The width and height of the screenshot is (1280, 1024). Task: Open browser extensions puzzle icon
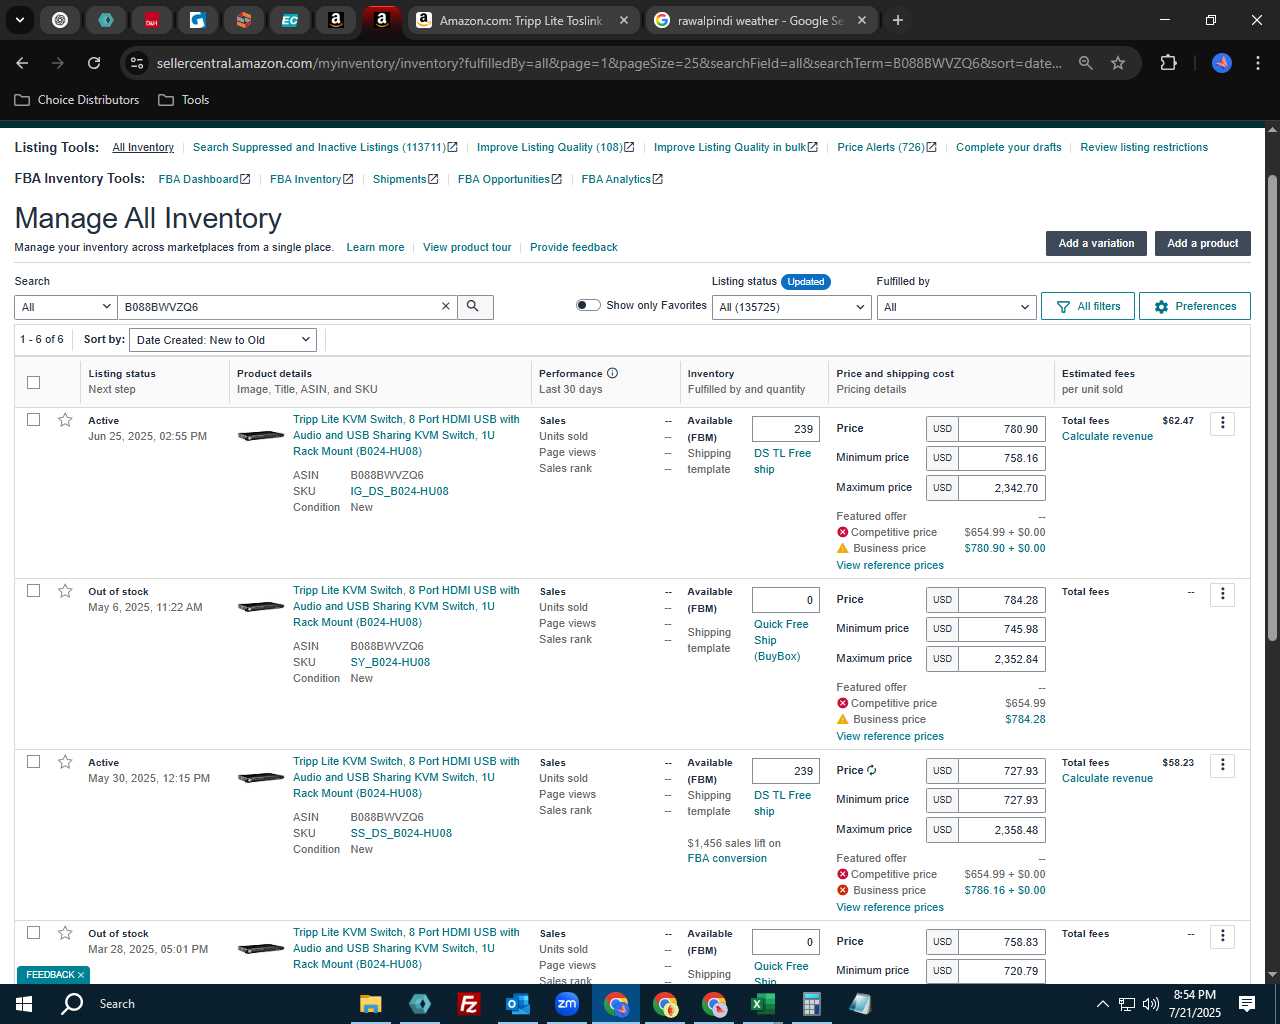tap(1168, 63)
